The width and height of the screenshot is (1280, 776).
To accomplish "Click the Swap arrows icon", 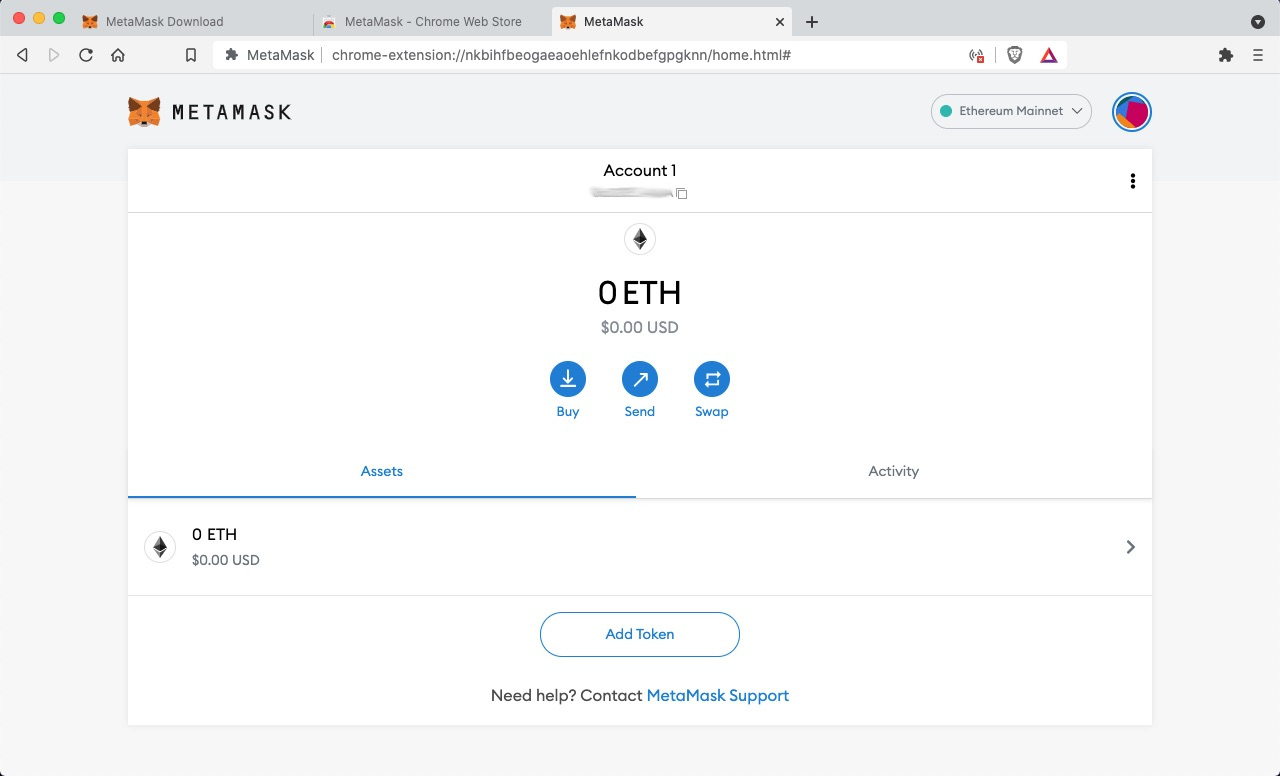I will pyautogui.click(x=712, y=379).
